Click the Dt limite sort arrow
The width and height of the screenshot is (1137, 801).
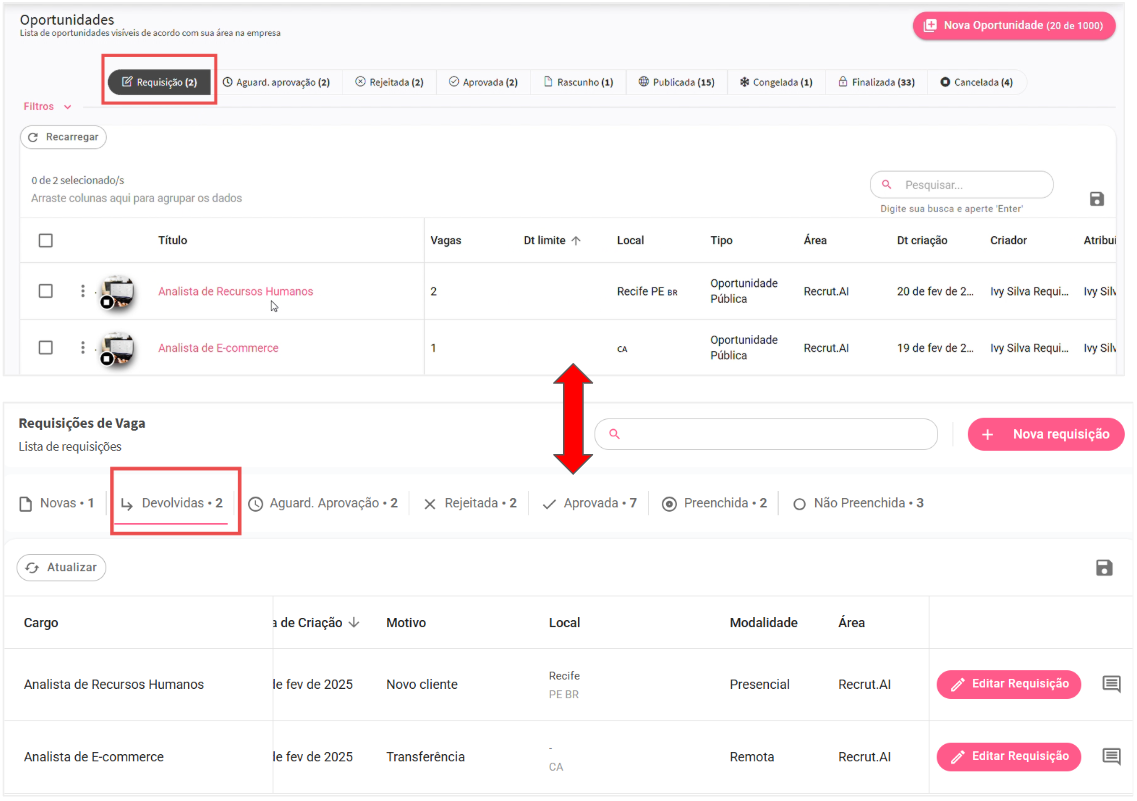tap(576, 241)
